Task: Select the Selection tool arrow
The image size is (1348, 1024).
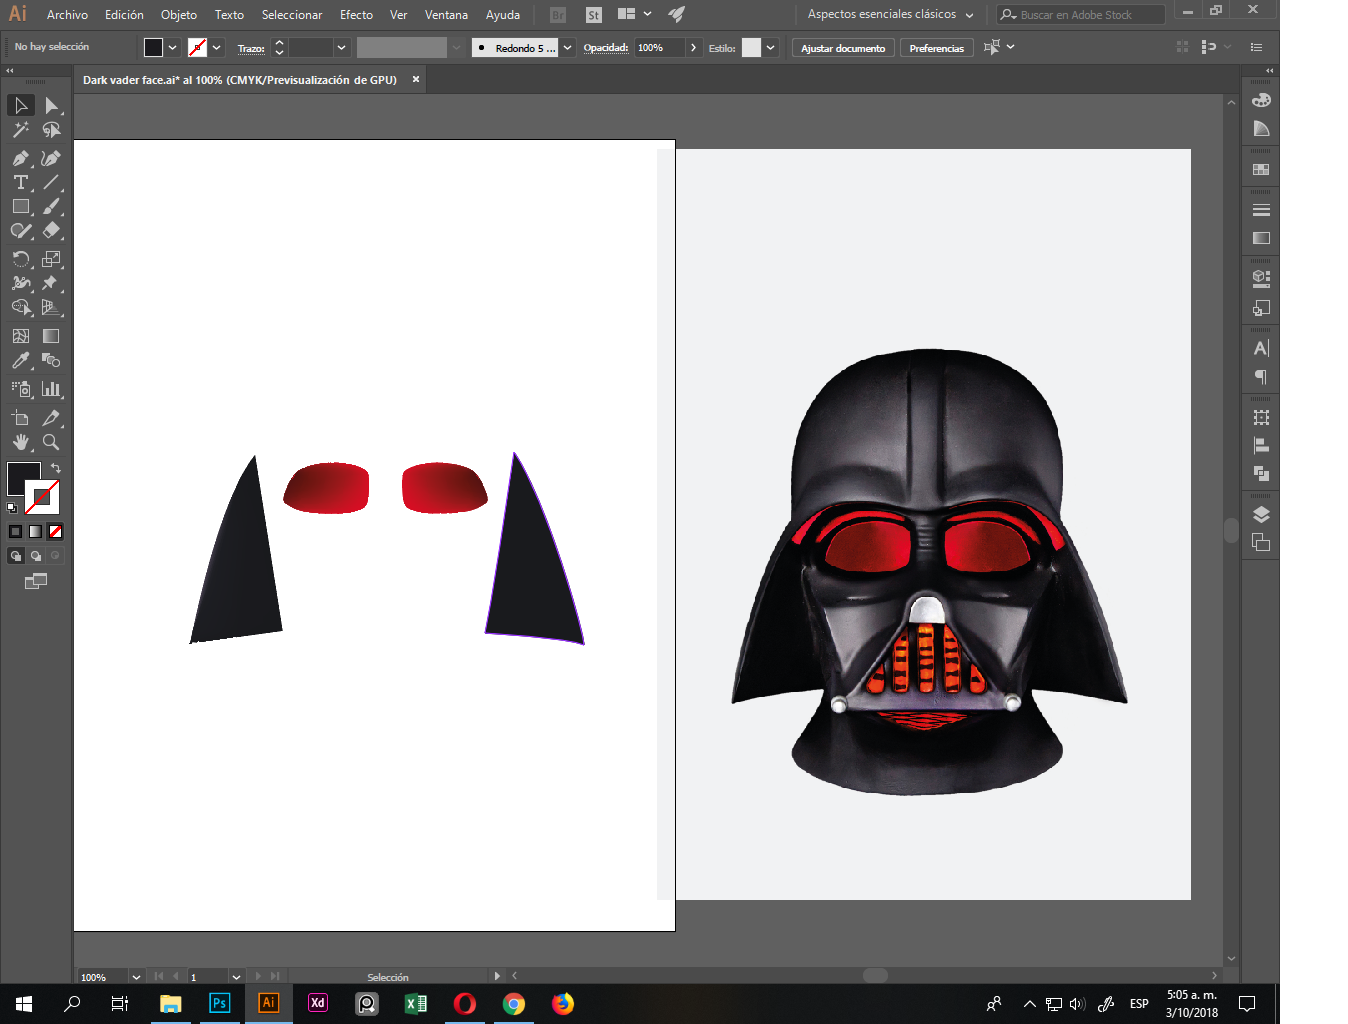Action: click(x=21, y=105)
